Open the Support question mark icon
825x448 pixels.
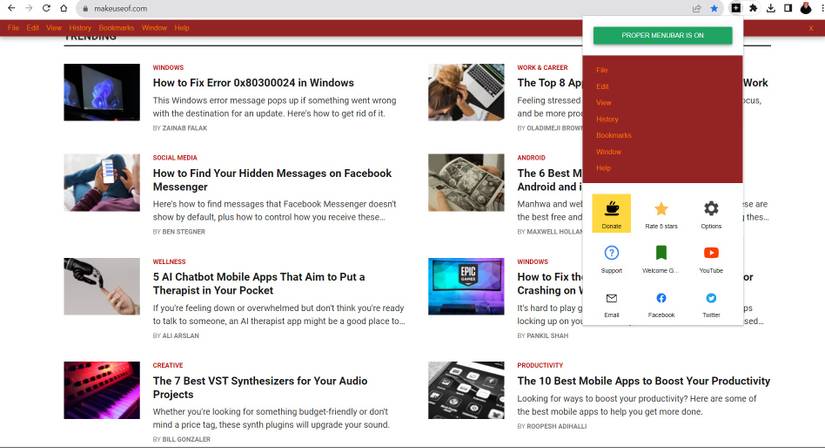point(611,253)
